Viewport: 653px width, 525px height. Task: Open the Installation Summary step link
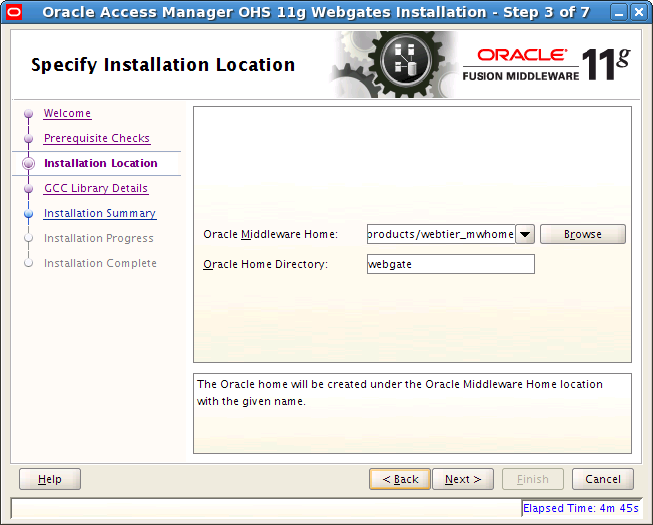100,213
